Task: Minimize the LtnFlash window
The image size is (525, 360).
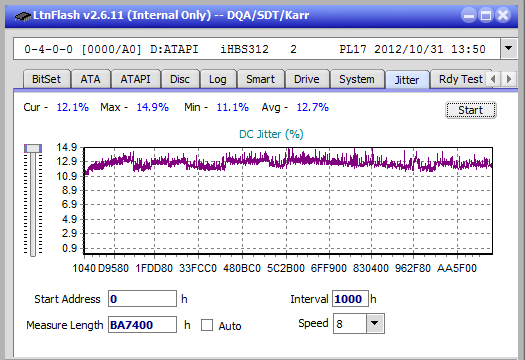Action: point(469,15)
